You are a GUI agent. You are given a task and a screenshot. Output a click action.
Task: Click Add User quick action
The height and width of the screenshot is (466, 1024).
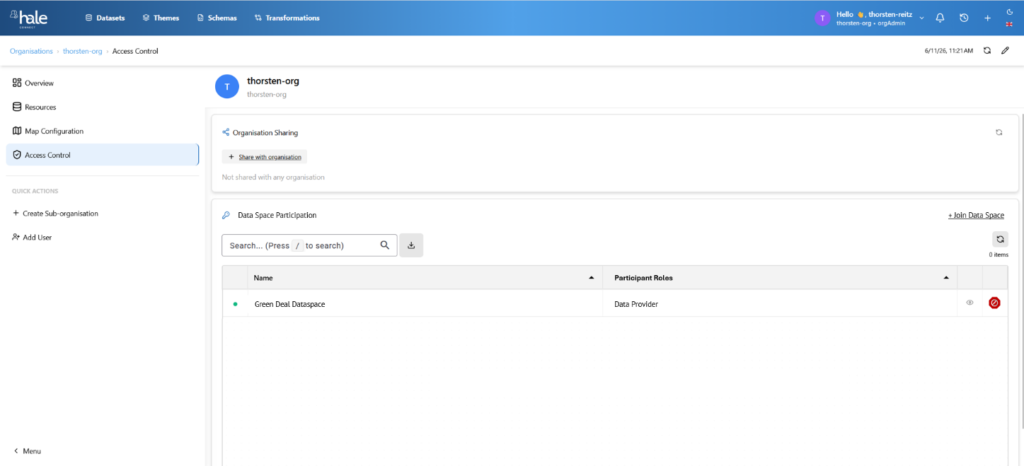[32, 238]
